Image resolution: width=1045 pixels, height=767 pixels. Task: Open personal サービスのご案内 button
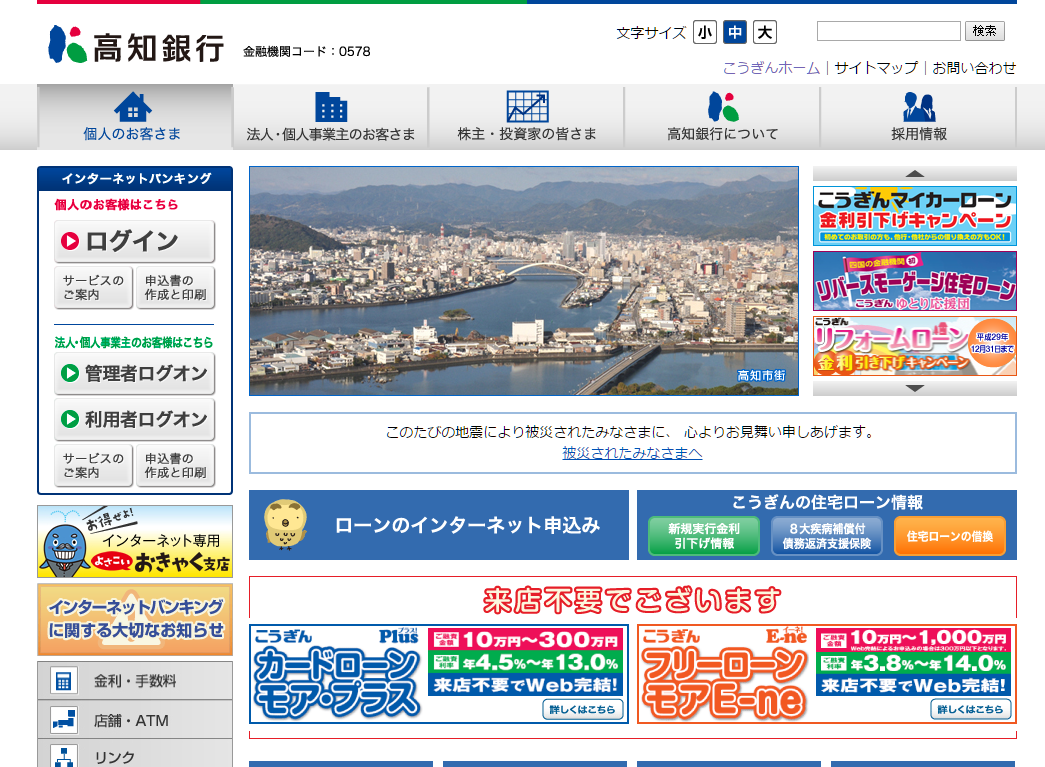[93, 287]
